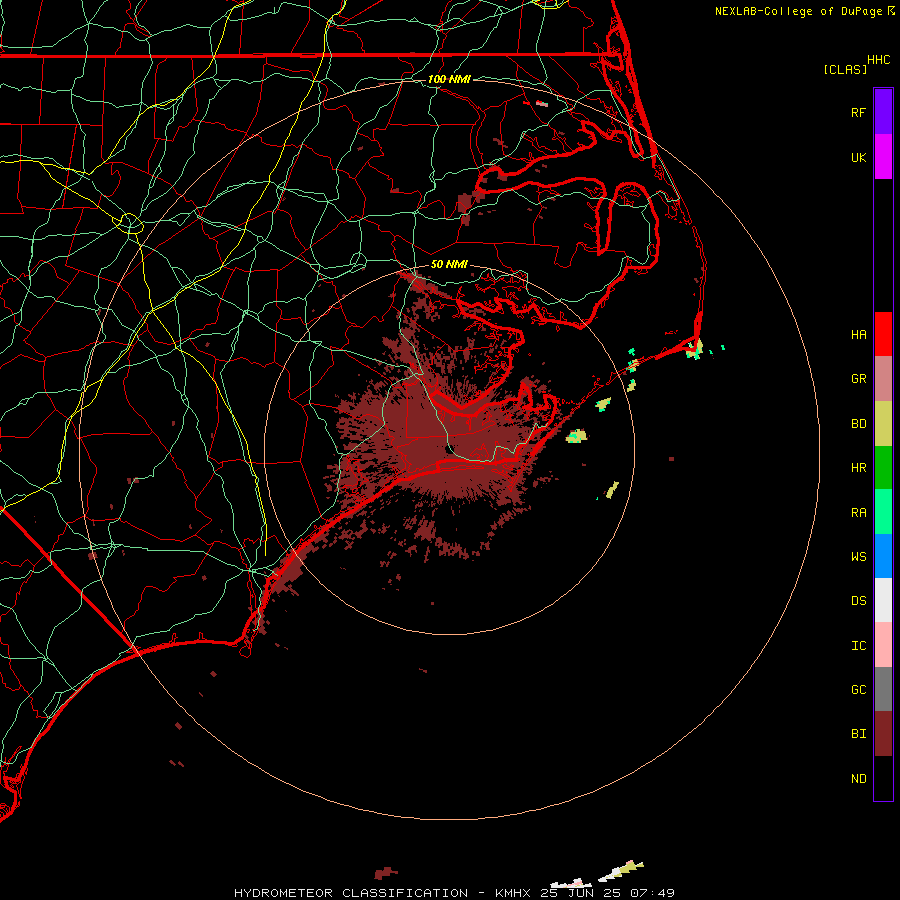Click the [CLAS] units label

(845, 69)
